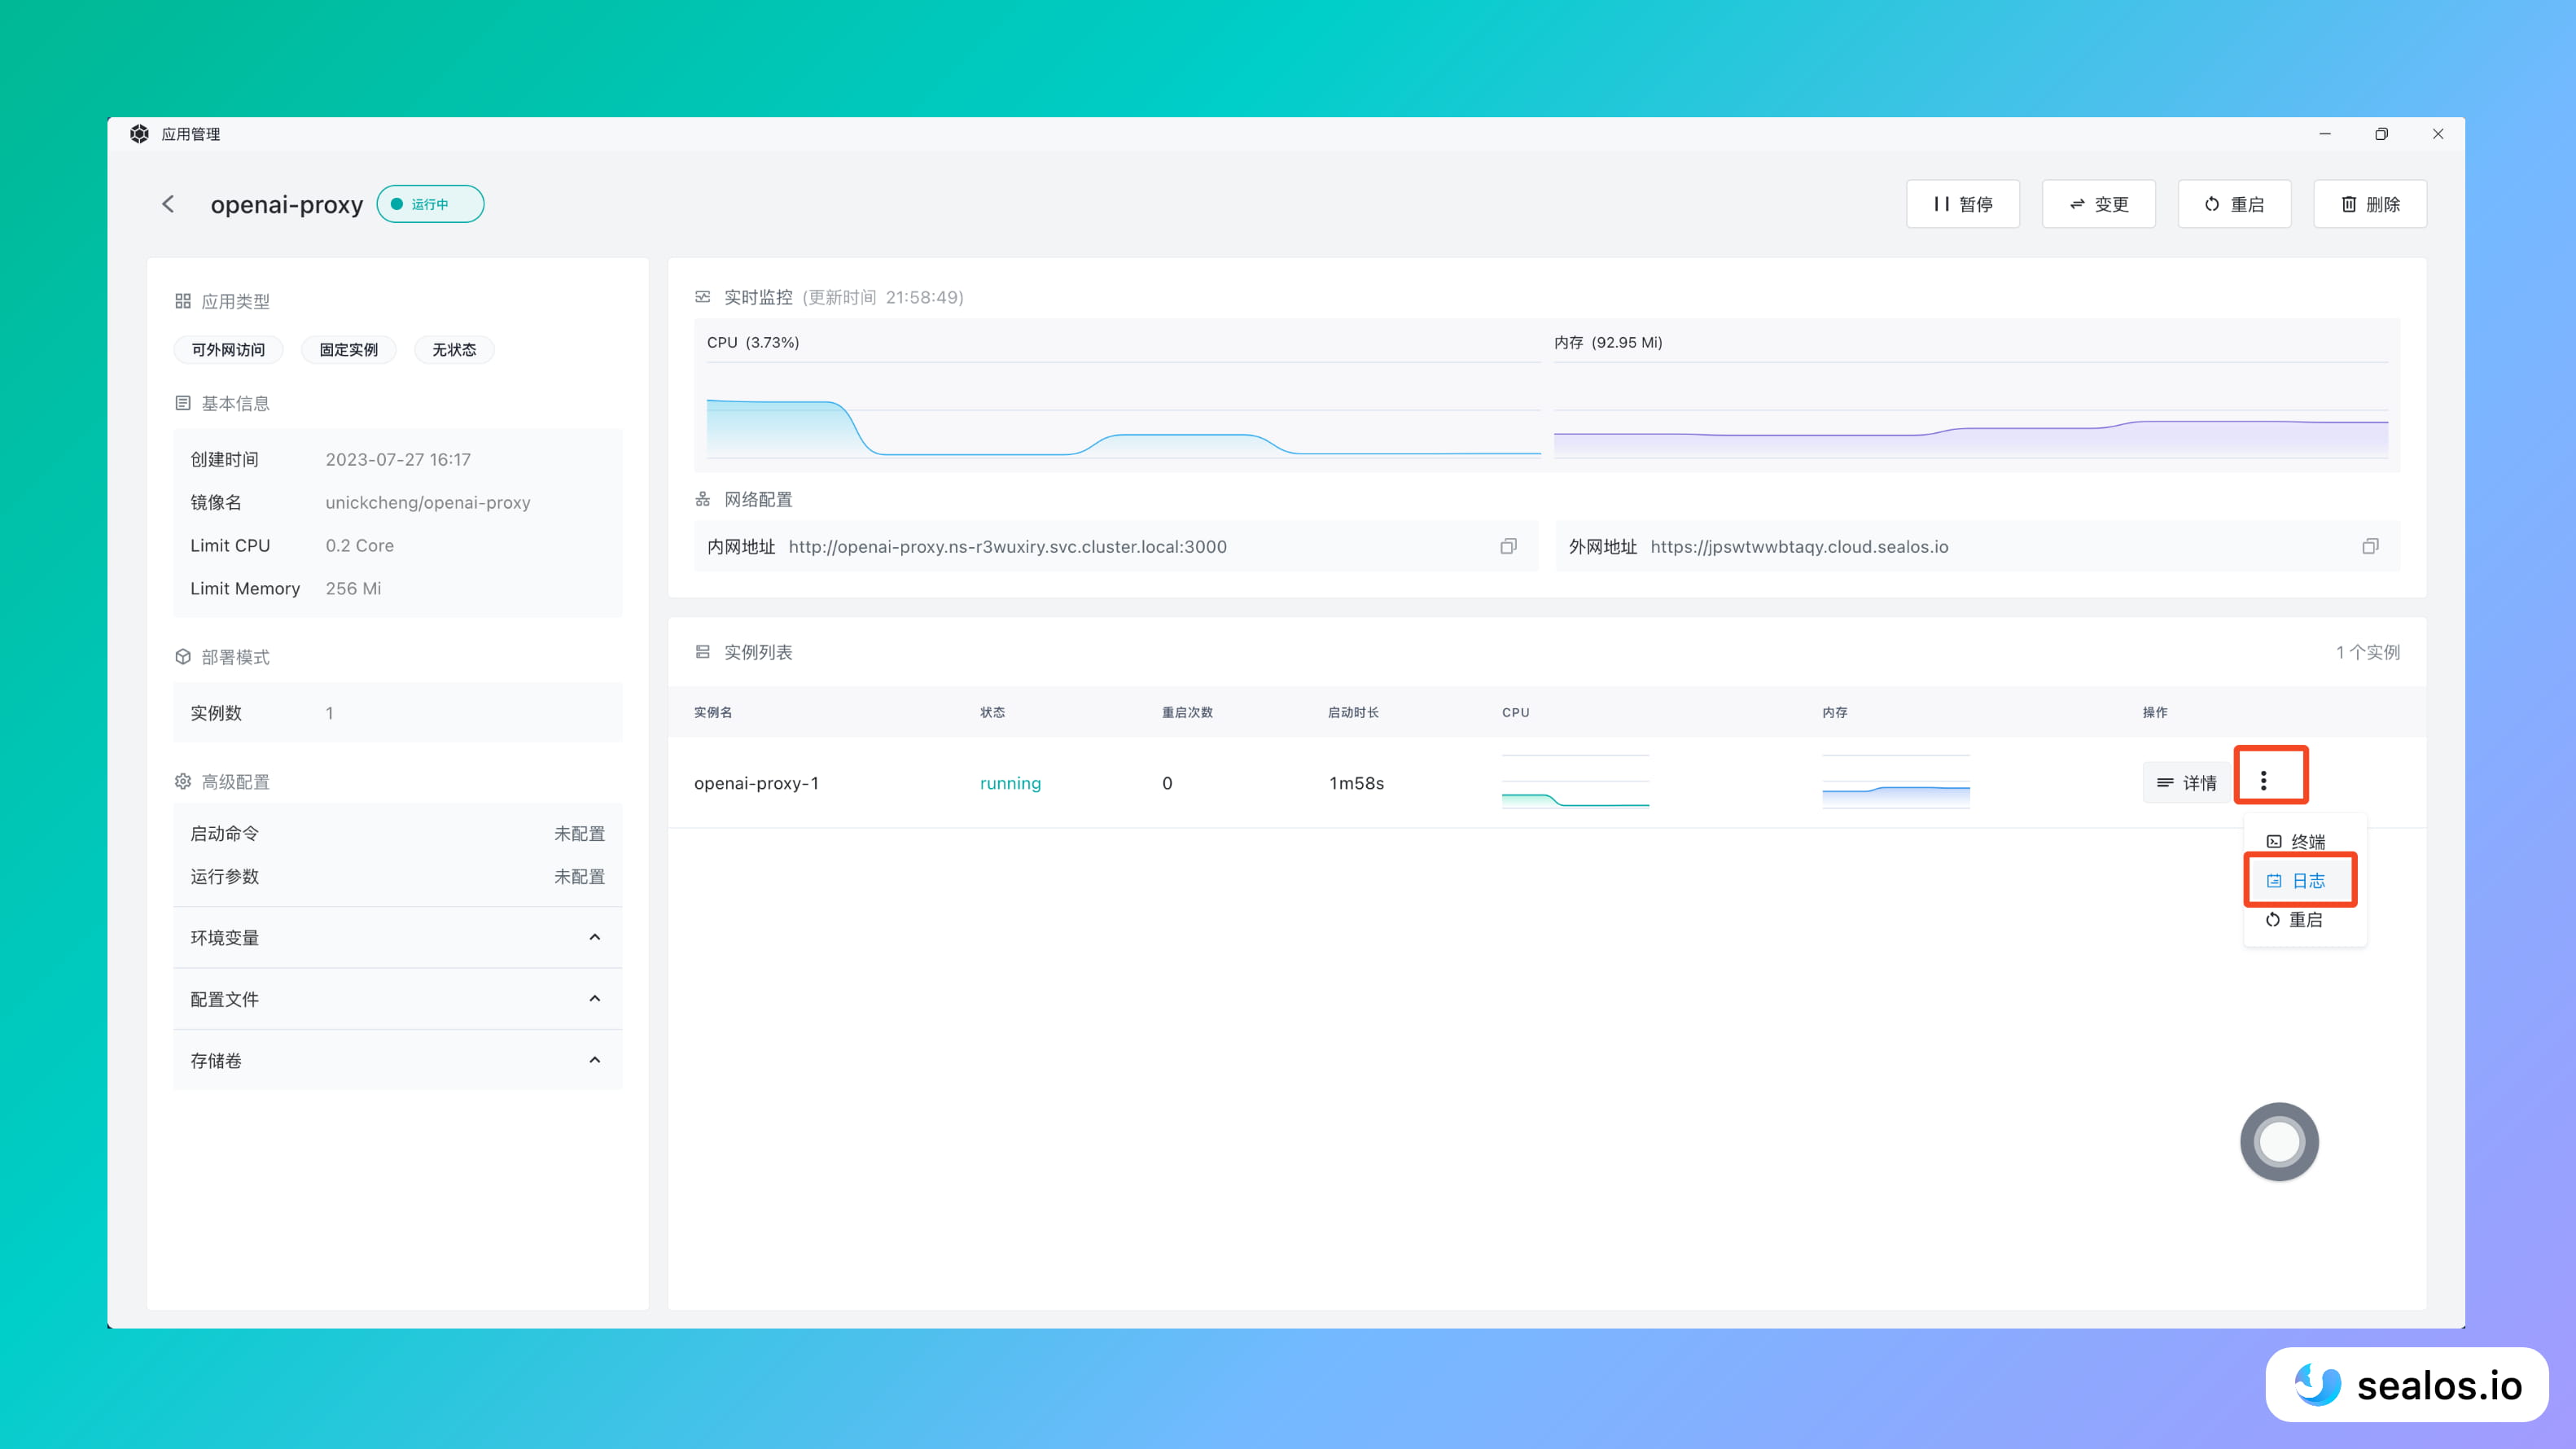Go back using the left arrow icon
The image size is (2576, 1449).
click(168, 204)
